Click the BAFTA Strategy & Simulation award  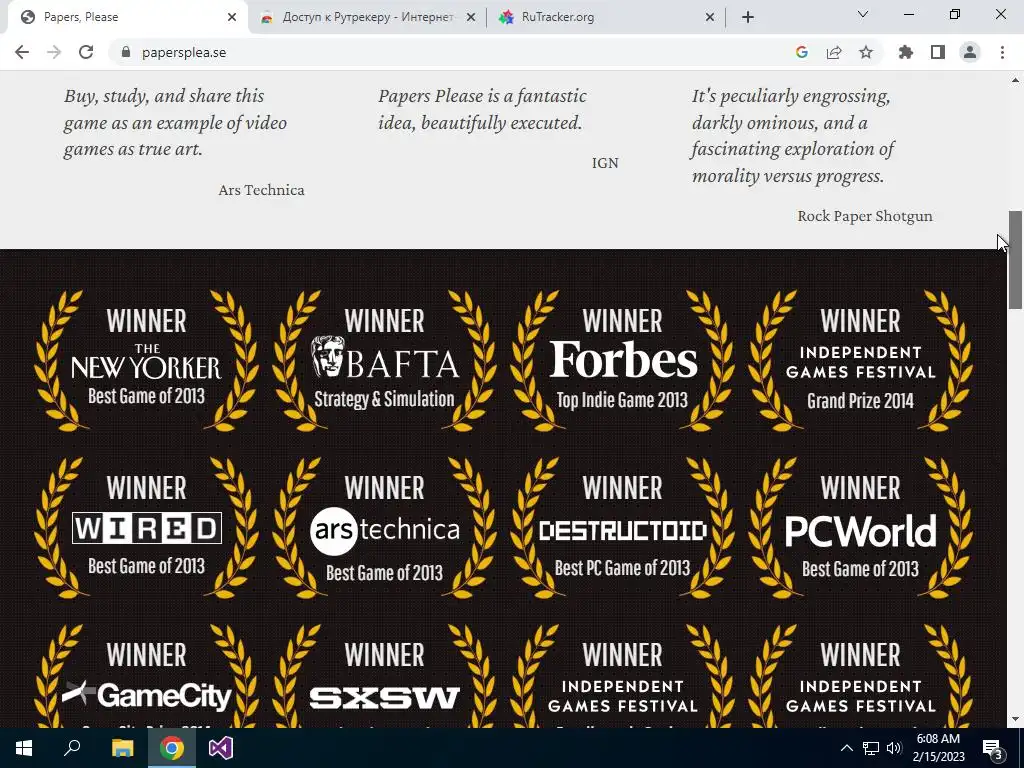coord(385,360)
